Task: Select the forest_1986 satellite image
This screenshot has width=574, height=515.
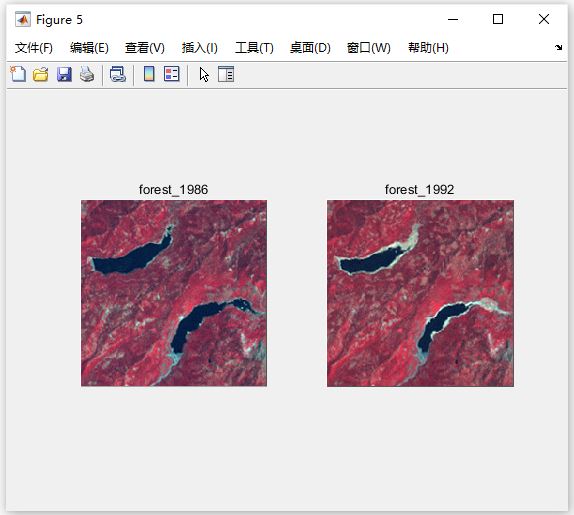Action: (174, 293)
